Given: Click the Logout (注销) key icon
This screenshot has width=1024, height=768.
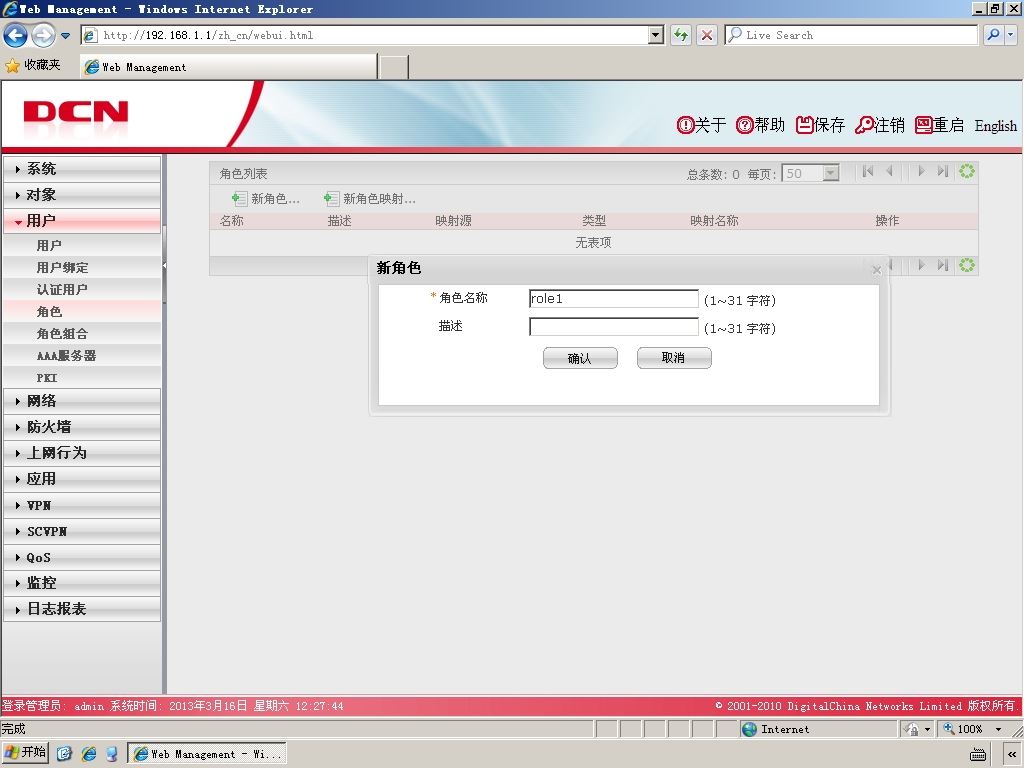Looking at the screenshot, I should [864, 125].
